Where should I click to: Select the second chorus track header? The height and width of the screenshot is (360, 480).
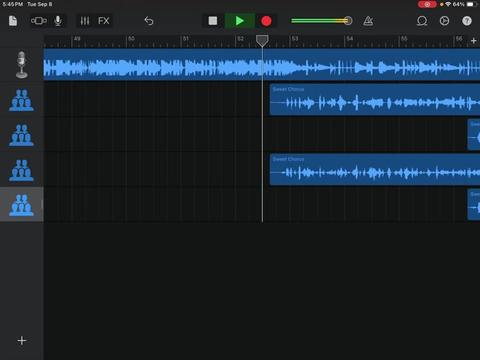coord(22,135)
